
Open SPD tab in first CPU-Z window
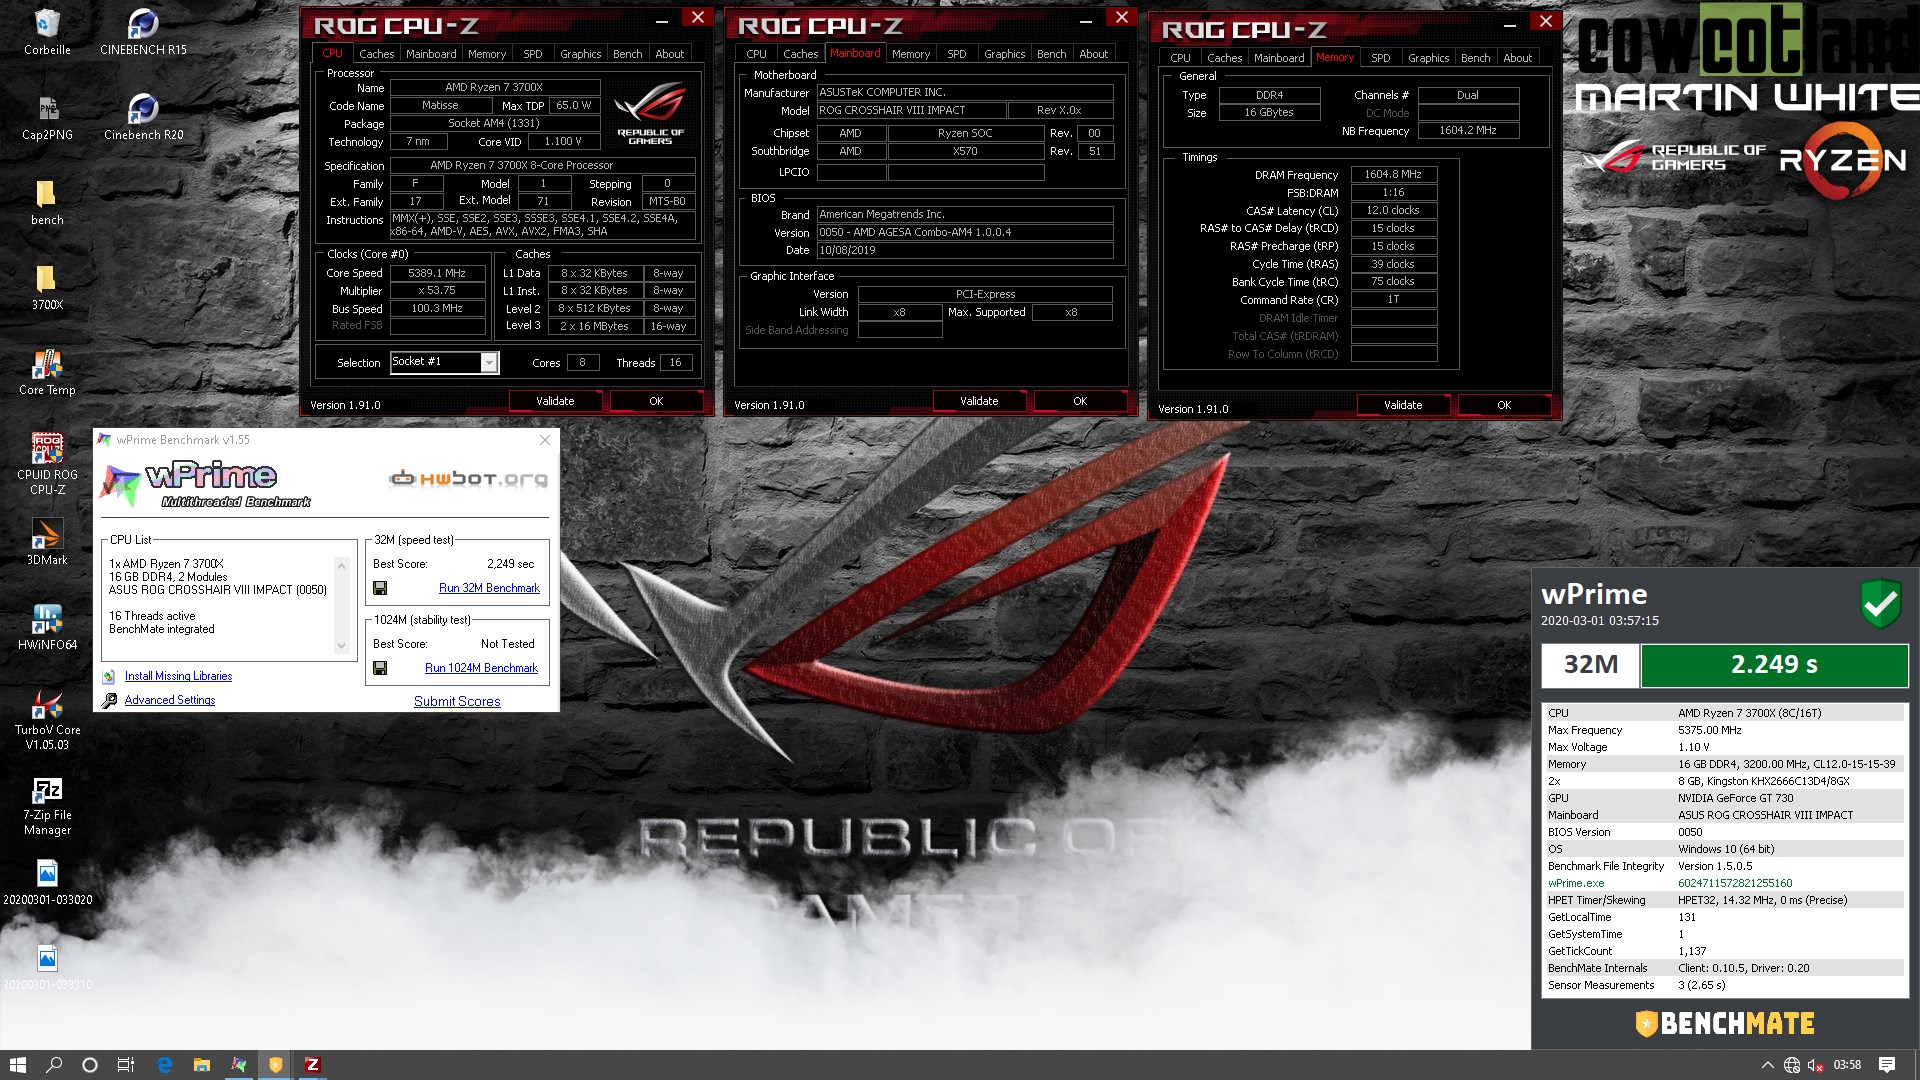click(x=533, y=54)
